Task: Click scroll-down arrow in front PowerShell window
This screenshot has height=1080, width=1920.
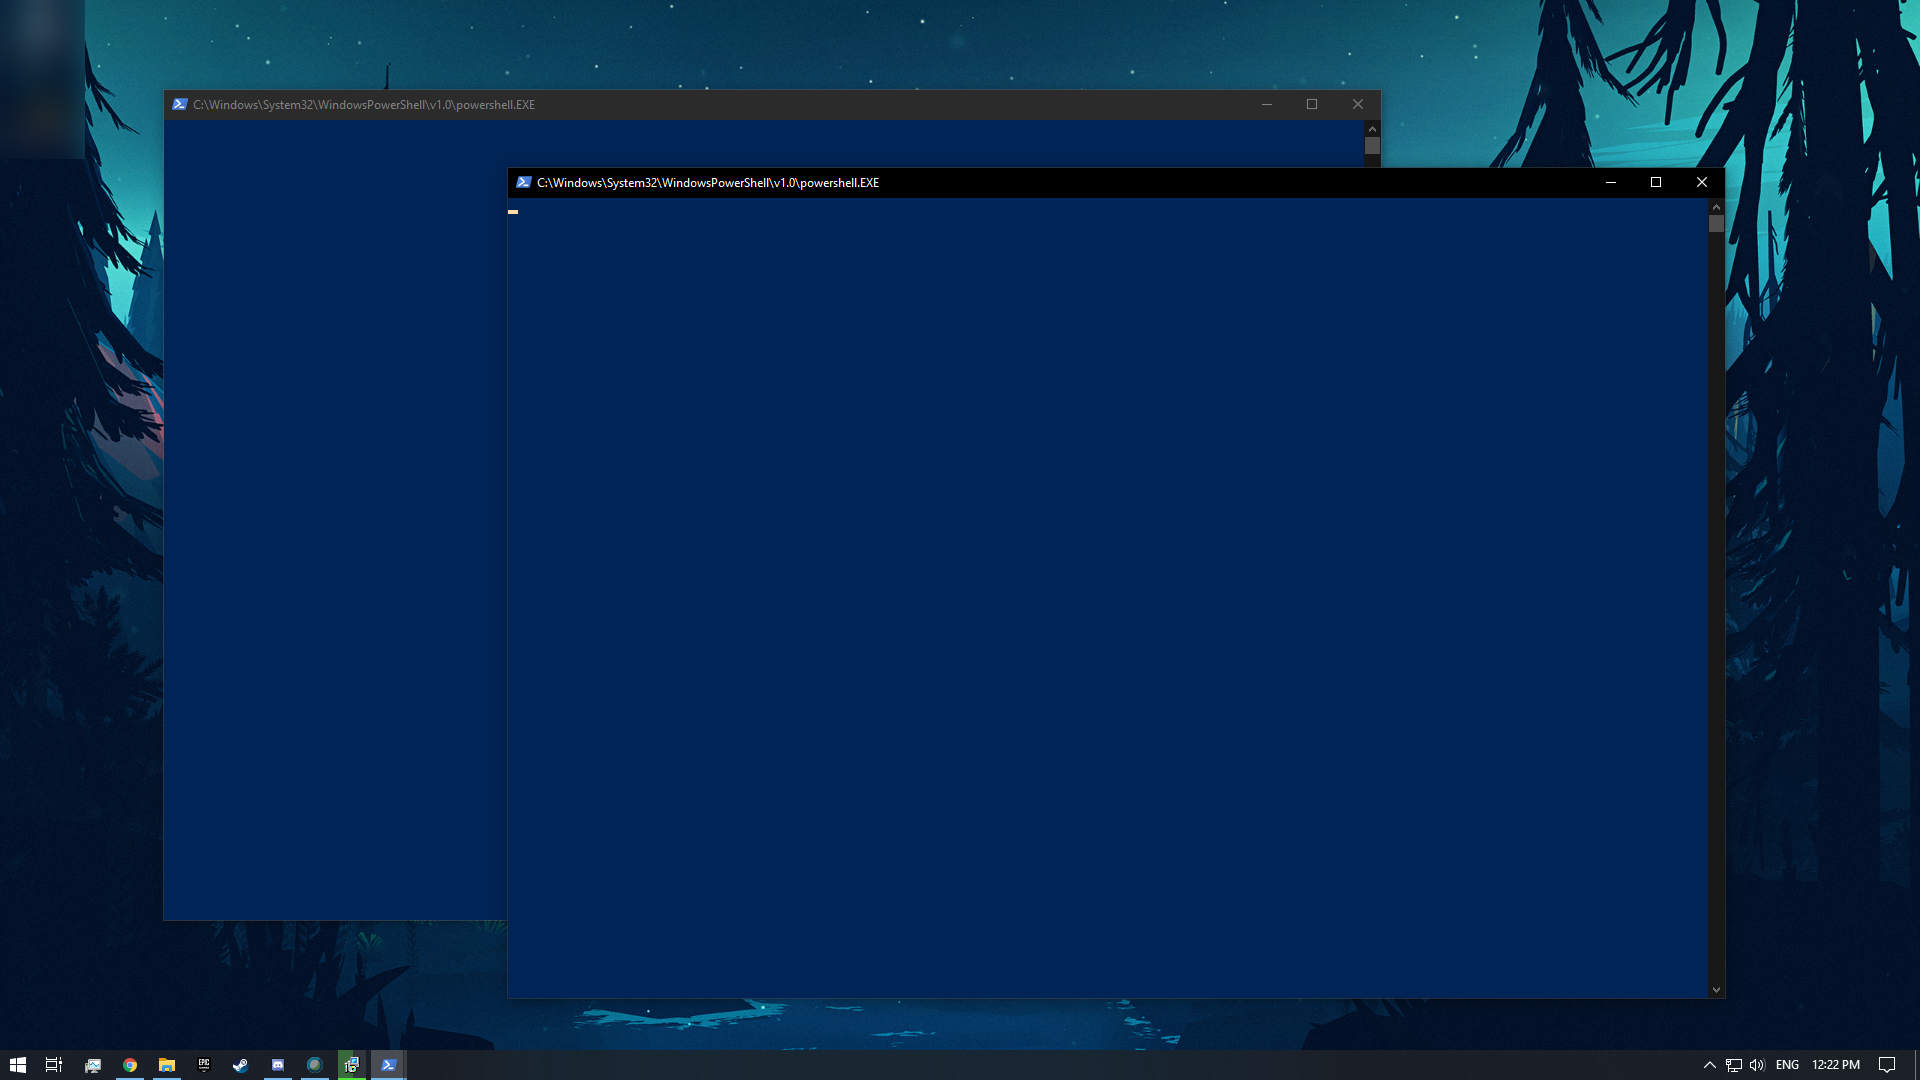Action: [1716, 990]
